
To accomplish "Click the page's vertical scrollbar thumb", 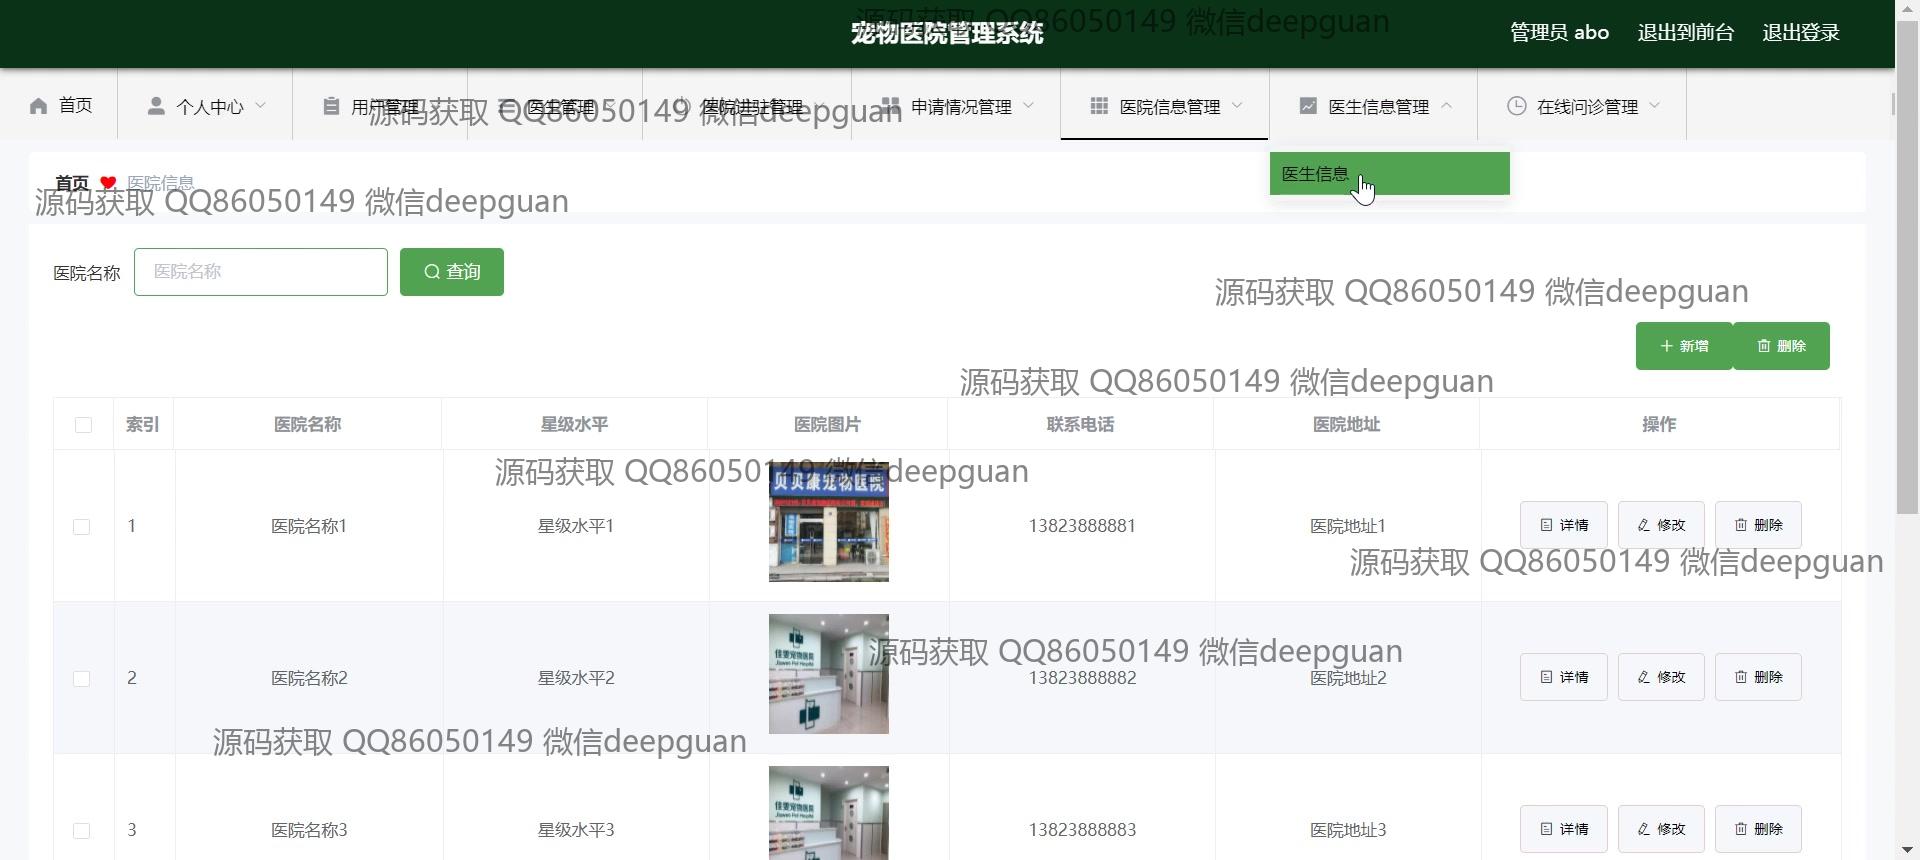I will click(1907, 300).
